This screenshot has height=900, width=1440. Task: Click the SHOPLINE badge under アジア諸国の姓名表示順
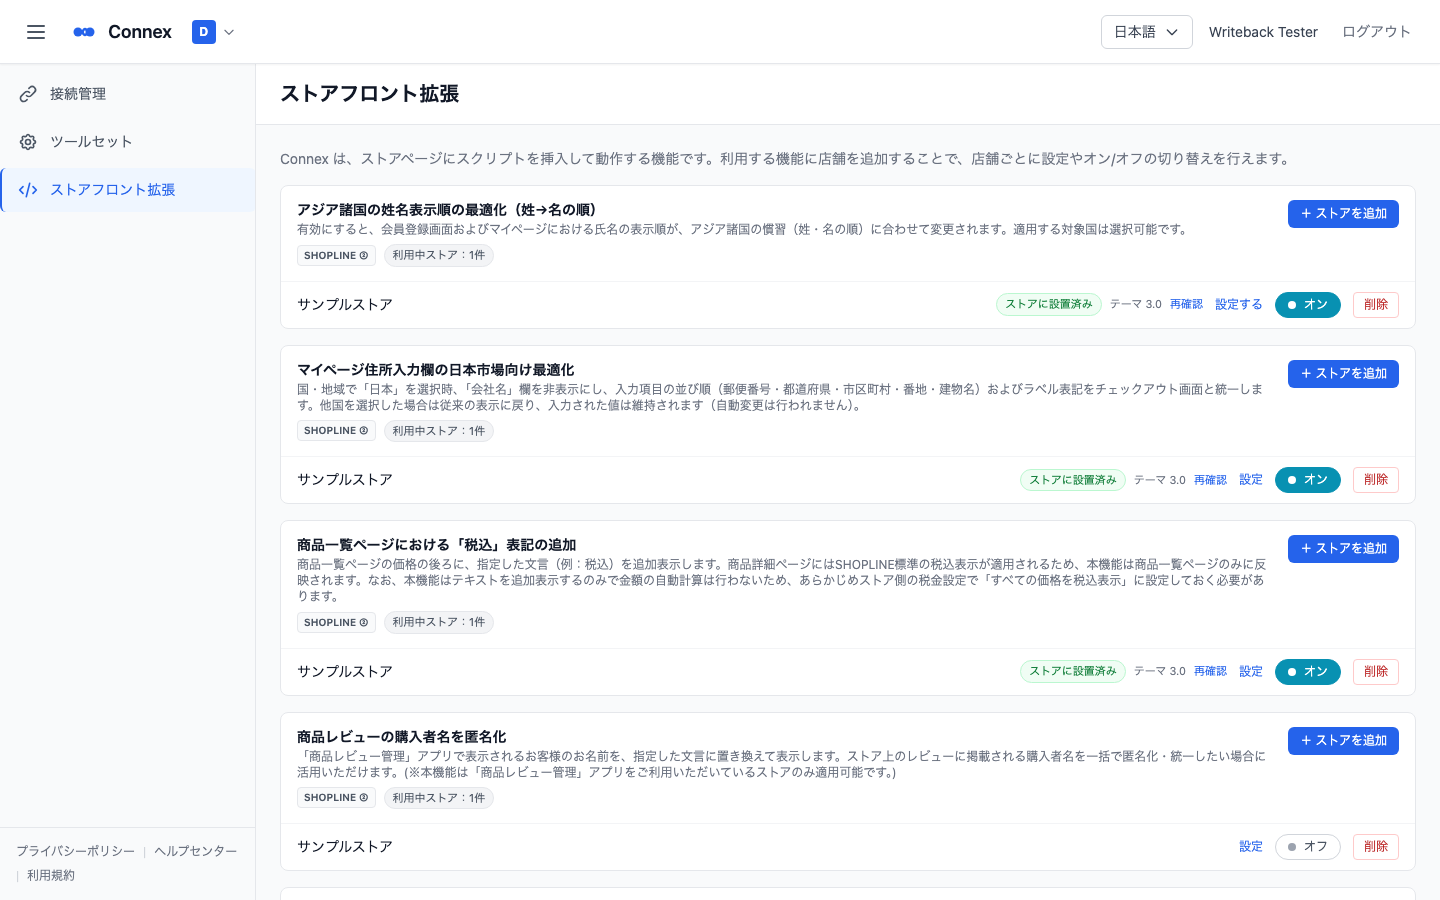coord(336,256)
